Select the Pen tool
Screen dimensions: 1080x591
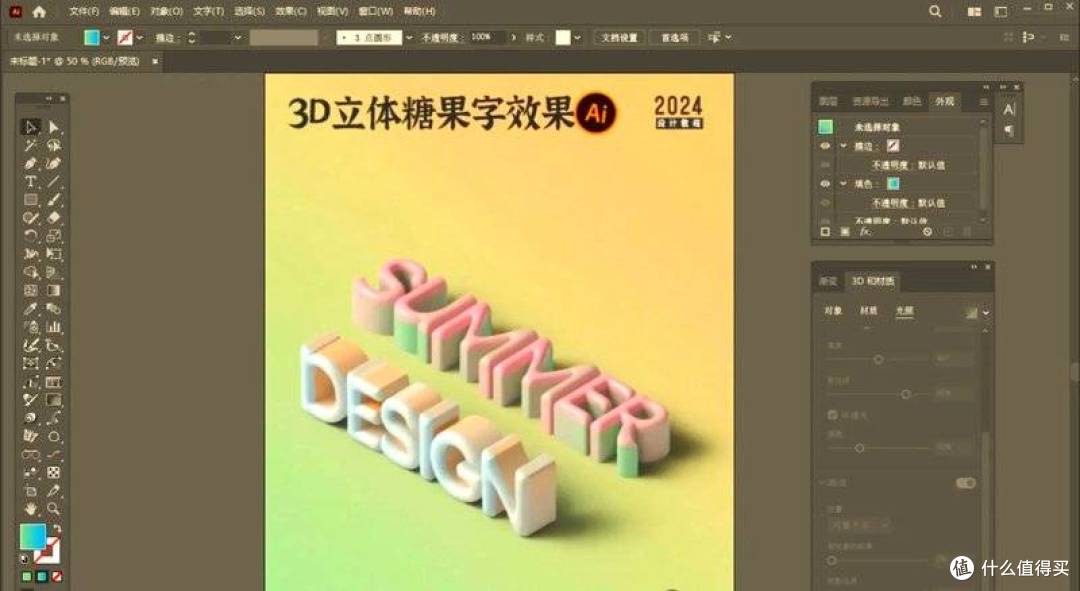[x=30, y=163]
